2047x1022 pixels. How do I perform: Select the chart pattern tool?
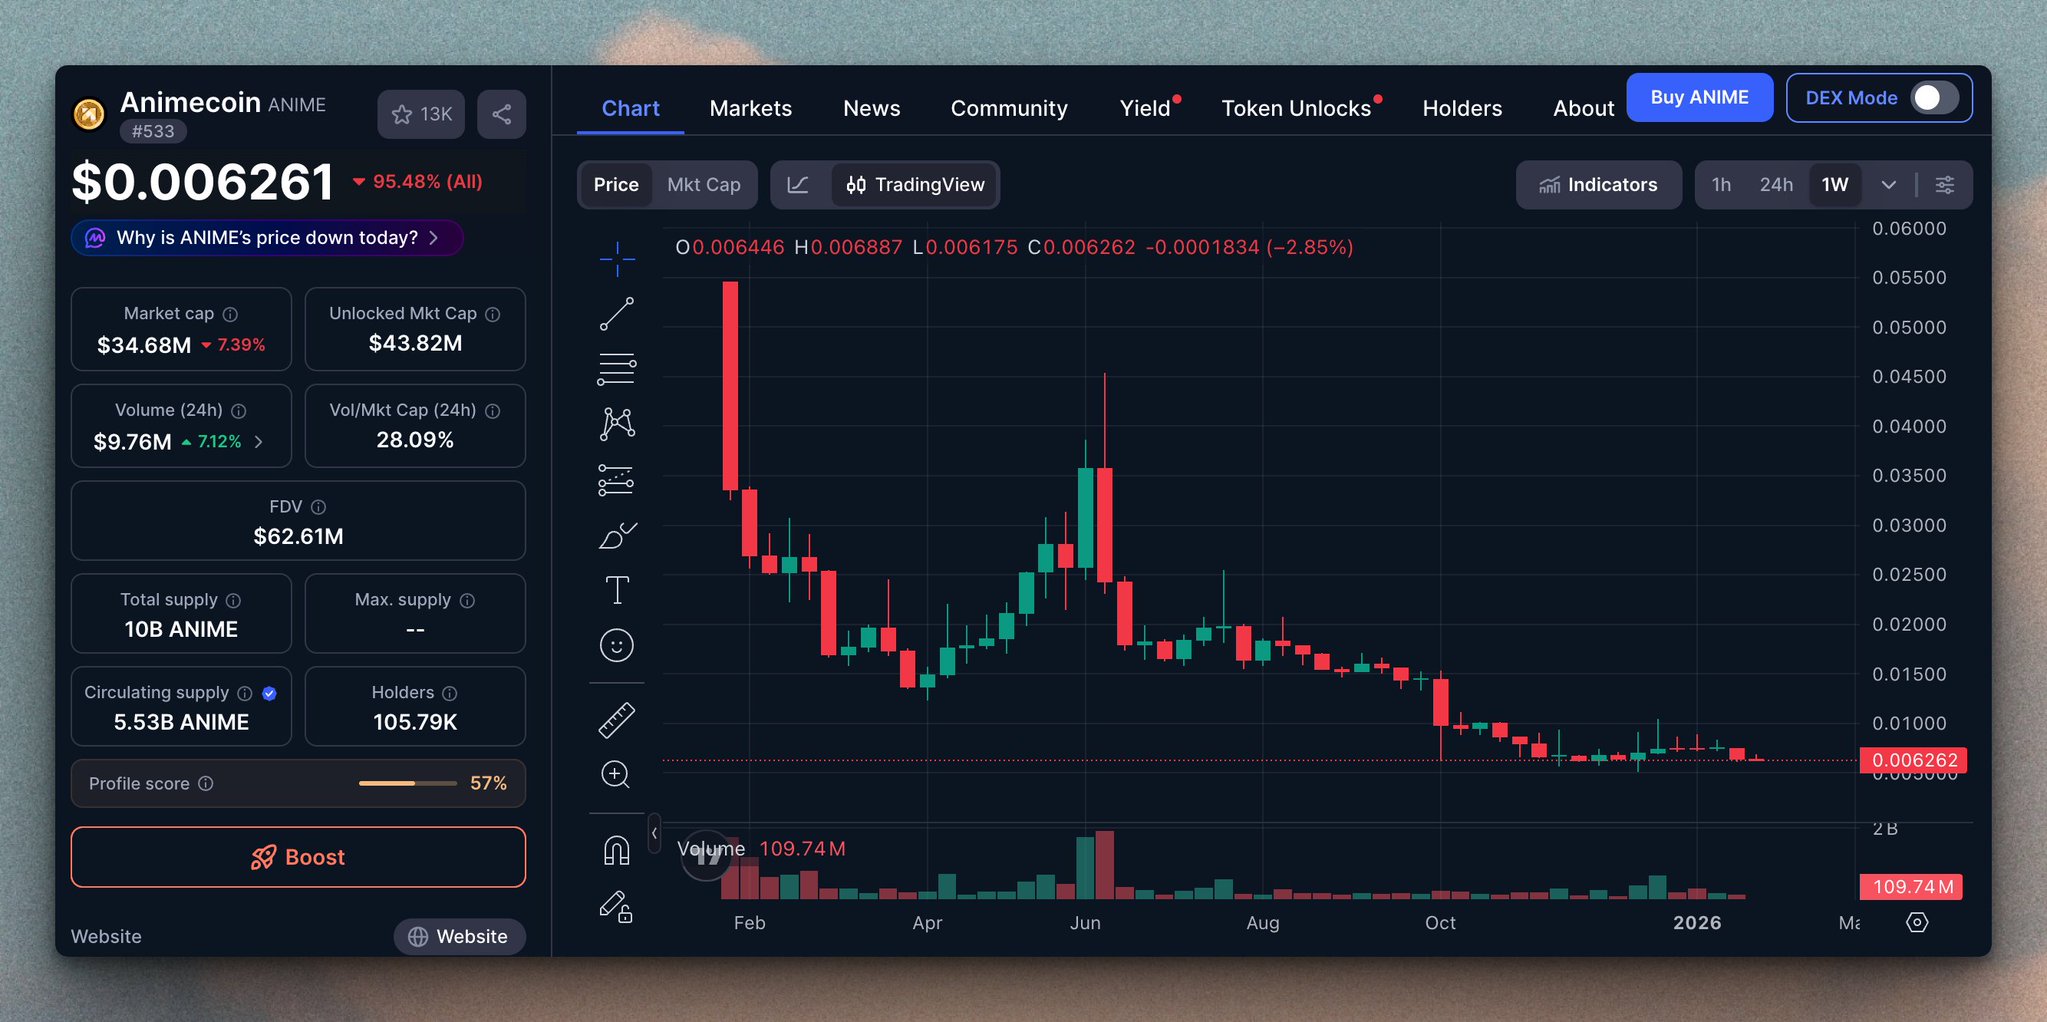pos(617,424)
